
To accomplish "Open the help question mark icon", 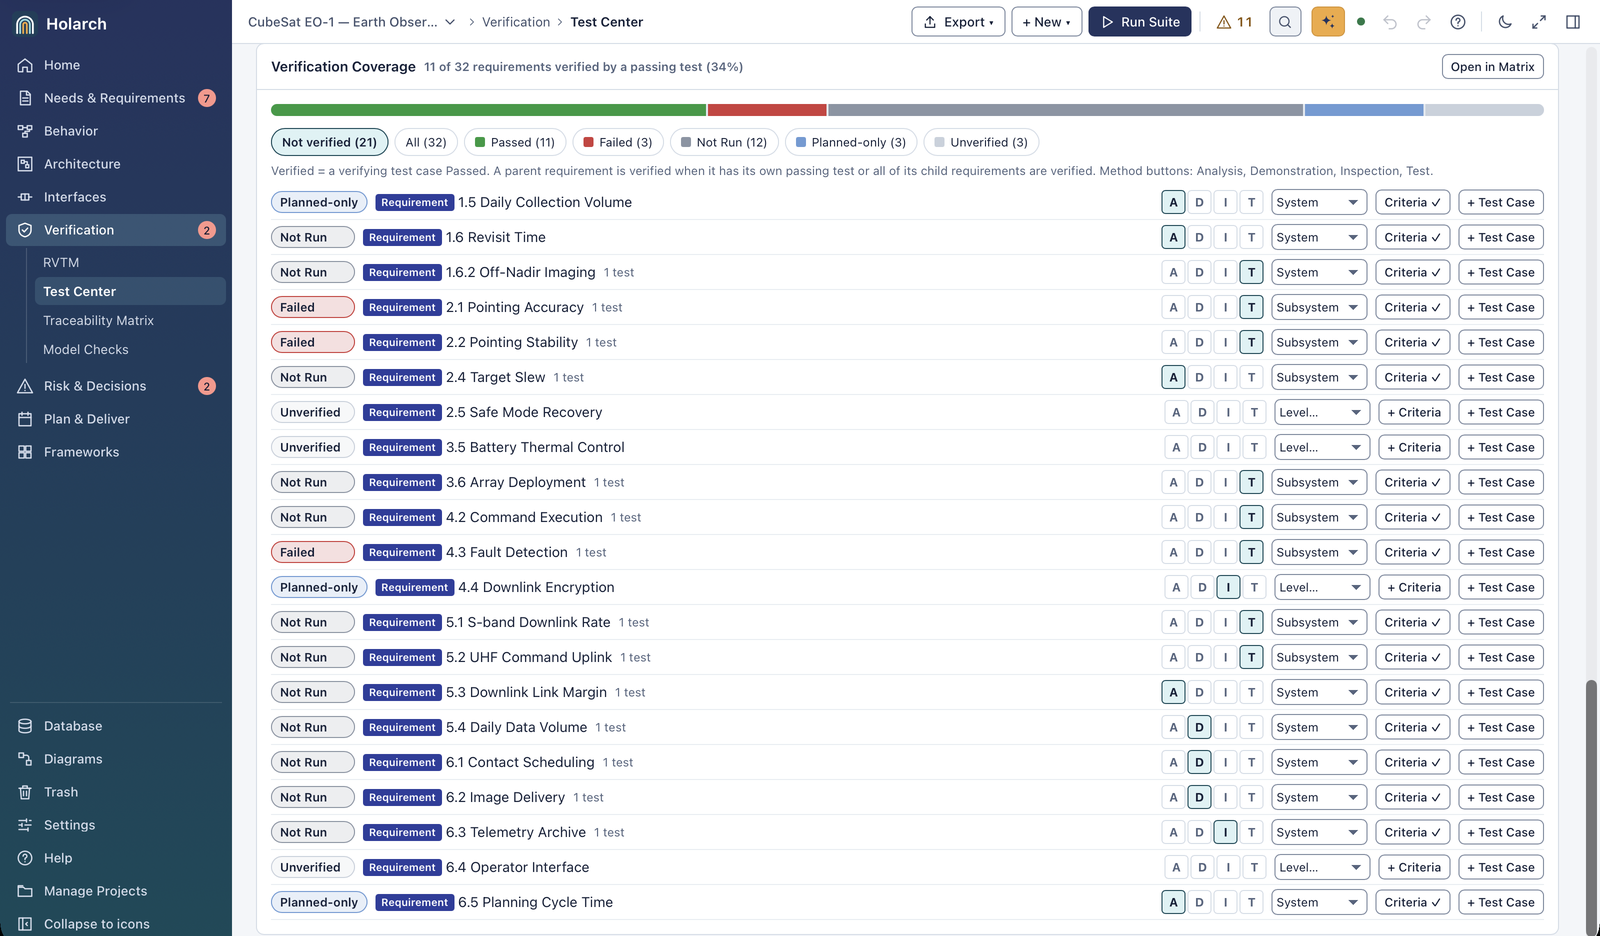I will (x=1458, y=22).
